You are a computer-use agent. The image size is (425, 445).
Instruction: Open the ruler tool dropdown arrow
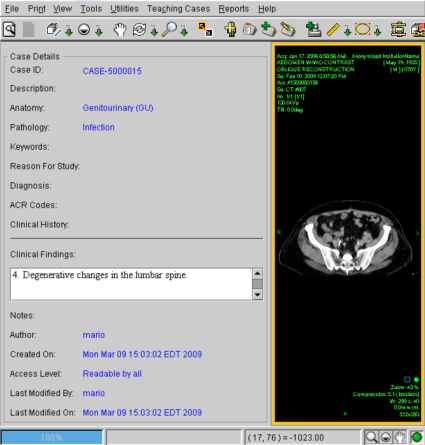click(347, 32)
